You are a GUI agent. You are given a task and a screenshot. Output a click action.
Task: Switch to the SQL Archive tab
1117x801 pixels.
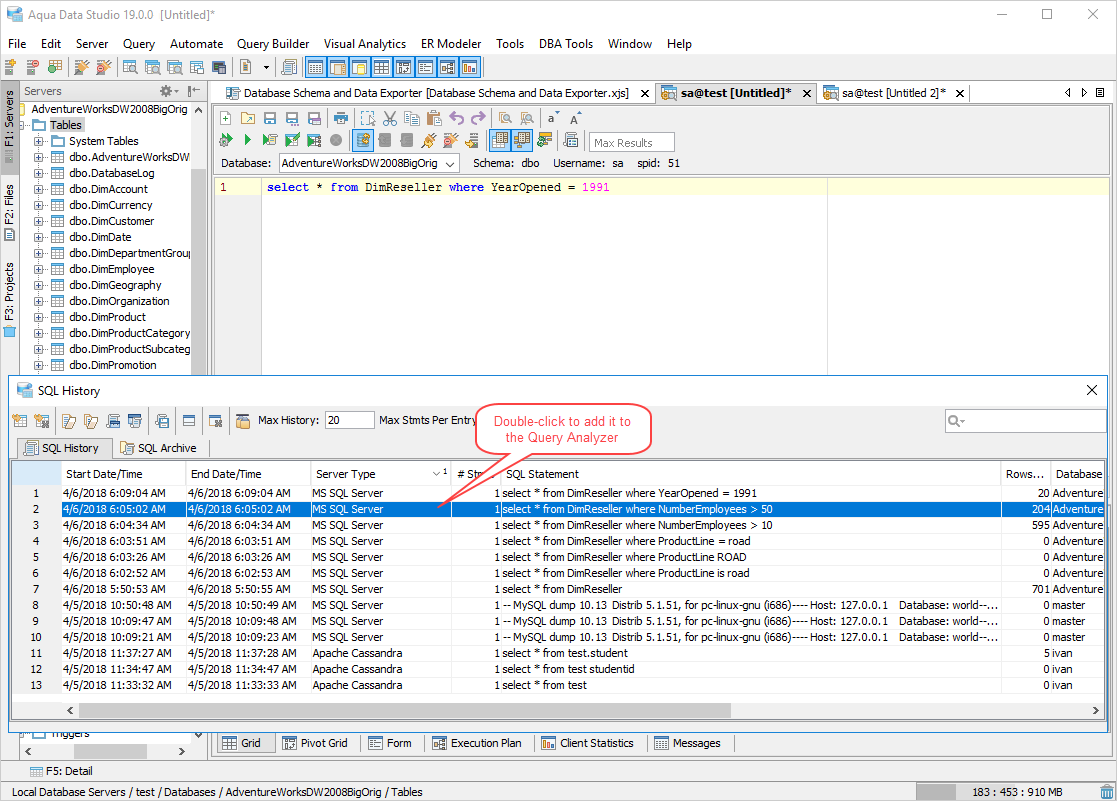[159, 448]
